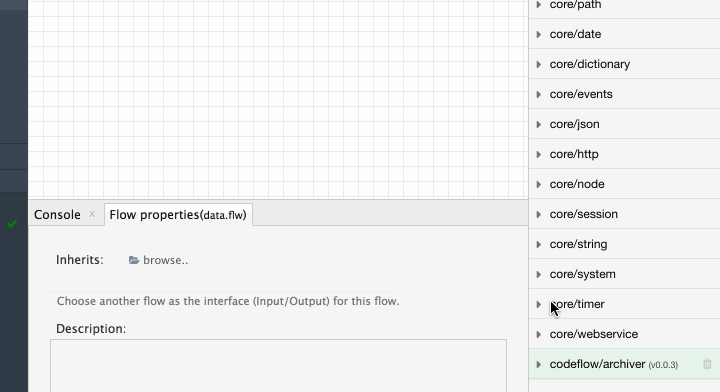The height and width of the screenshot is (392, 720).
Task: Close the Console tab
Action: coord(92,214)
